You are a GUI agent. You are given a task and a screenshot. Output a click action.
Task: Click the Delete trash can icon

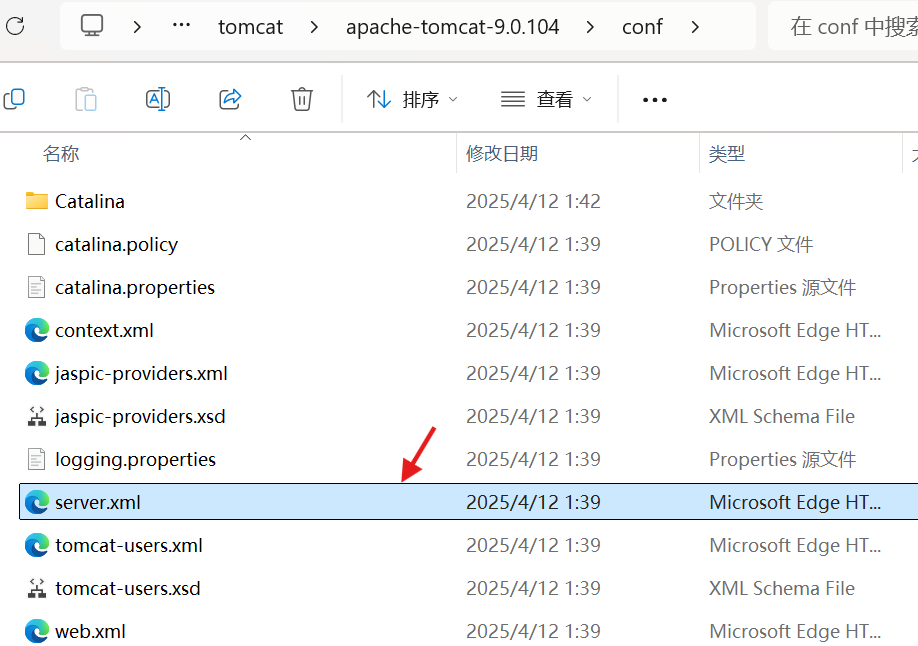click(302, 99)
